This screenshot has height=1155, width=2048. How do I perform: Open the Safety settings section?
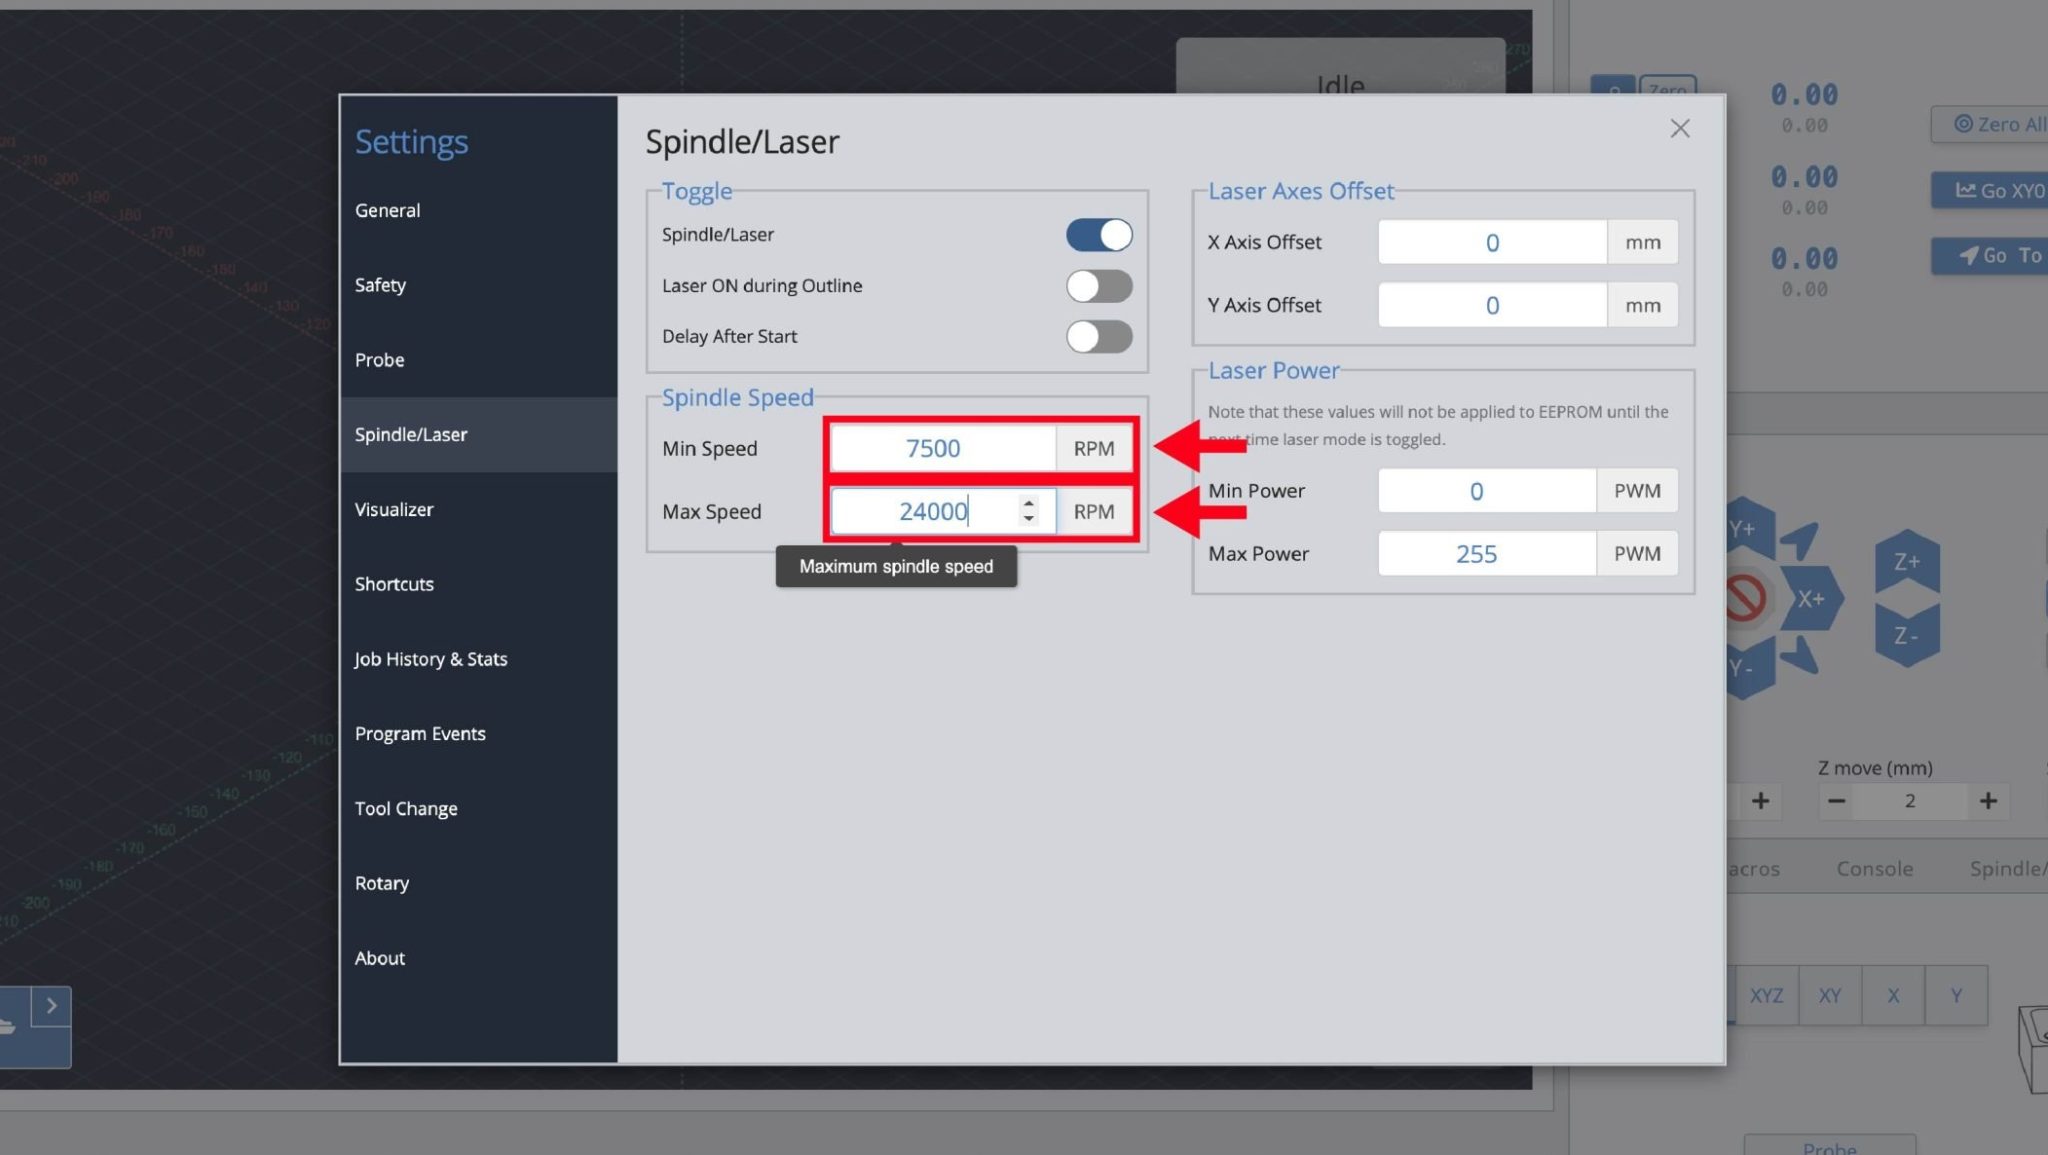coord(380,285)
